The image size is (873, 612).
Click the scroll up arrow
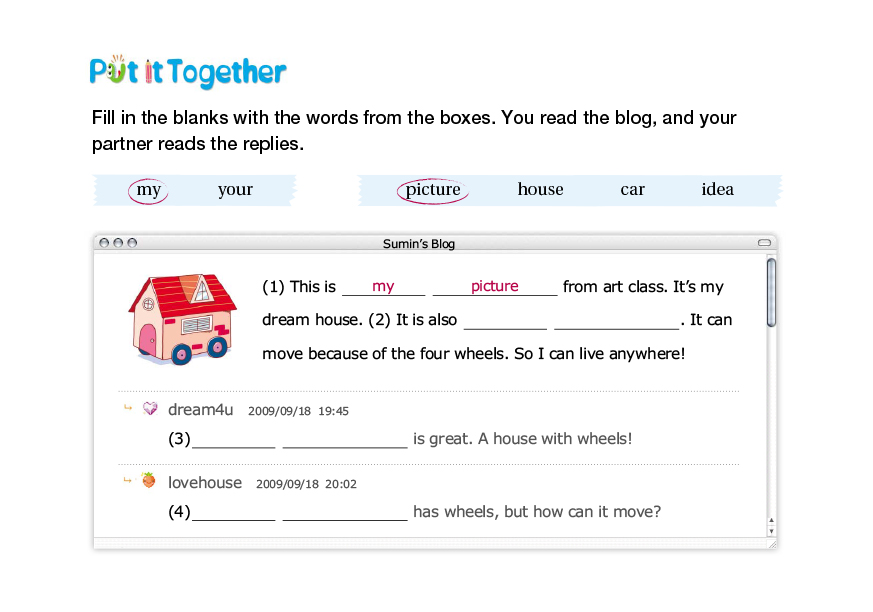[770, 520]
